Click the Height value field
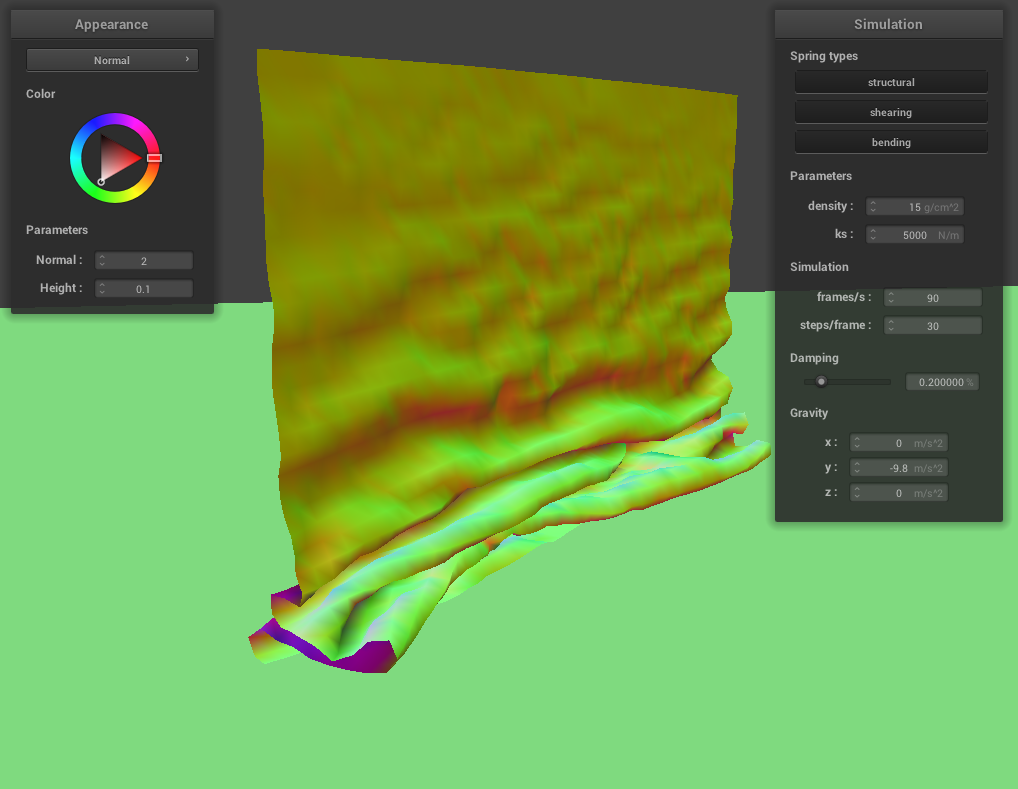 coord(143,288)
